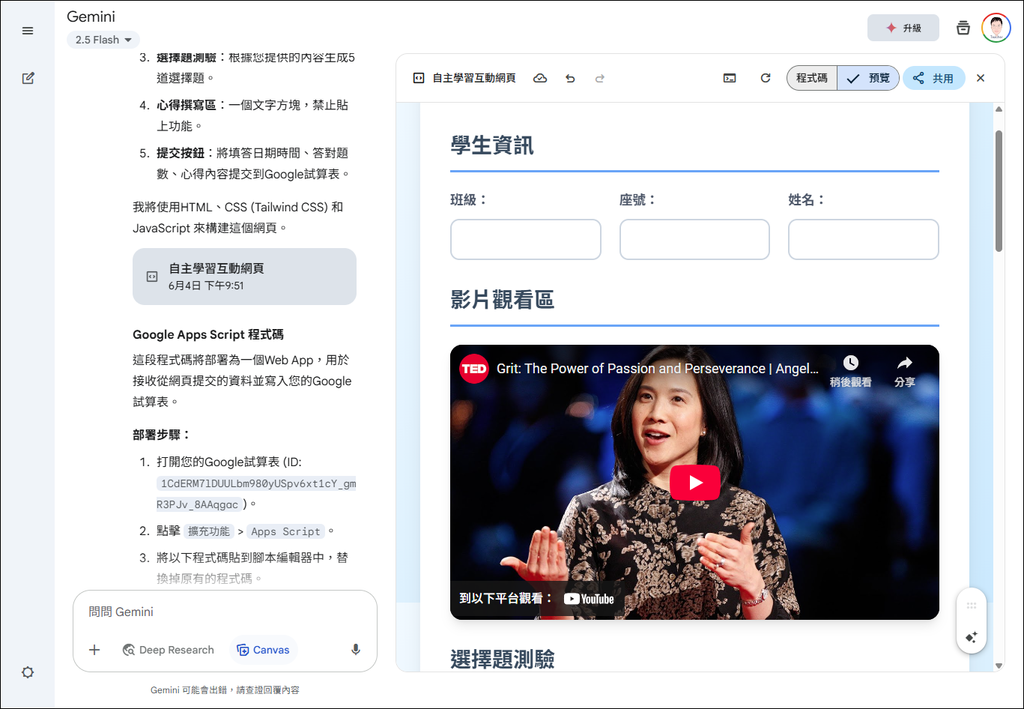1024x709 pixels.
Task: Click the 座號 input field
Action: (x=694, y=240)
